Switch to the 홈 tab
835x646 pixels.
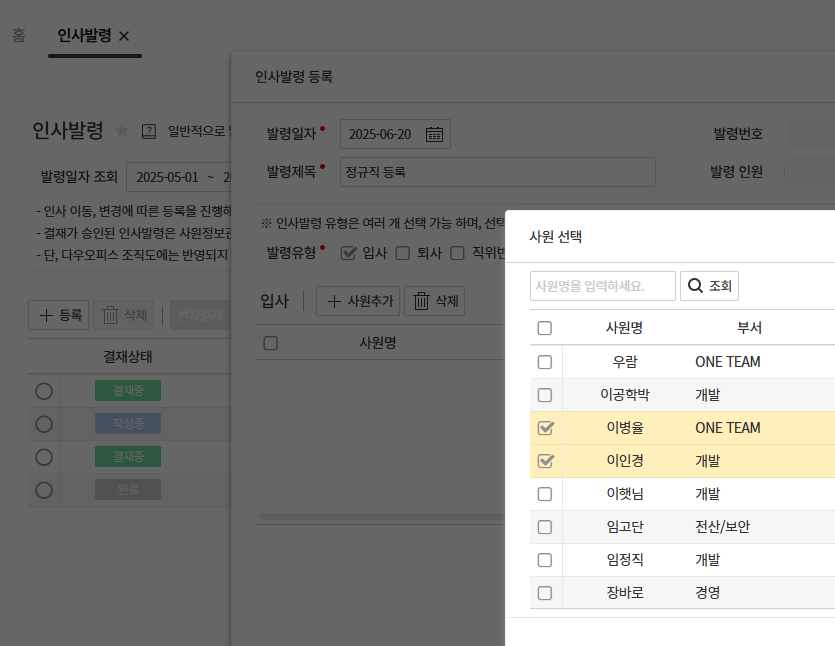click(19, 35)
